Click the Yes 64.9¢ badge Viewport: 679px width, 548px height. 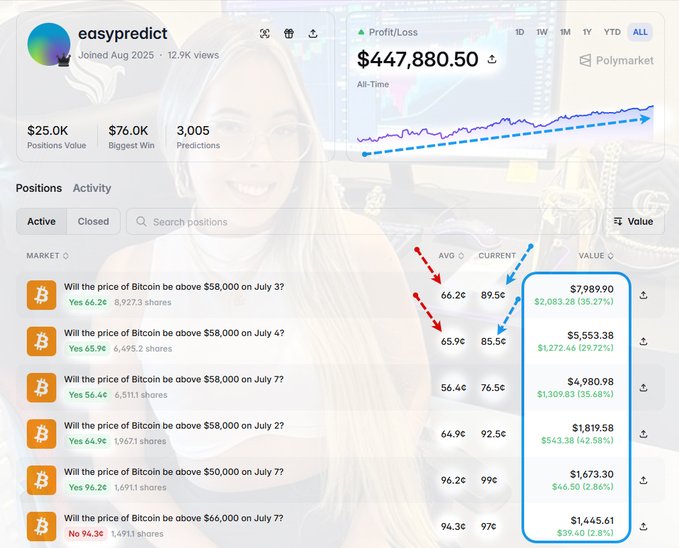87,441
